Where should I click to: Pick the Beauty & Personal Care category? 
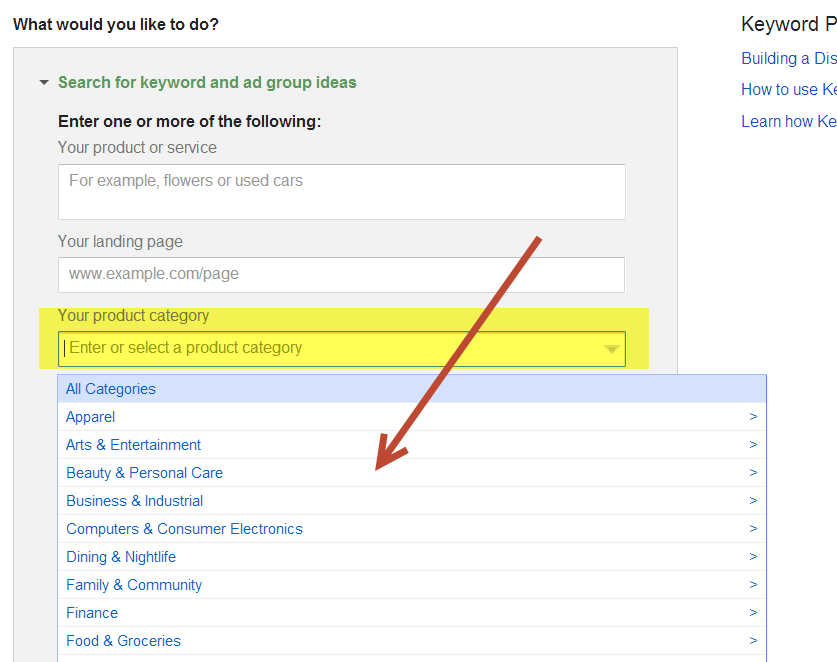pyautogui.click(x=144, y=473)
